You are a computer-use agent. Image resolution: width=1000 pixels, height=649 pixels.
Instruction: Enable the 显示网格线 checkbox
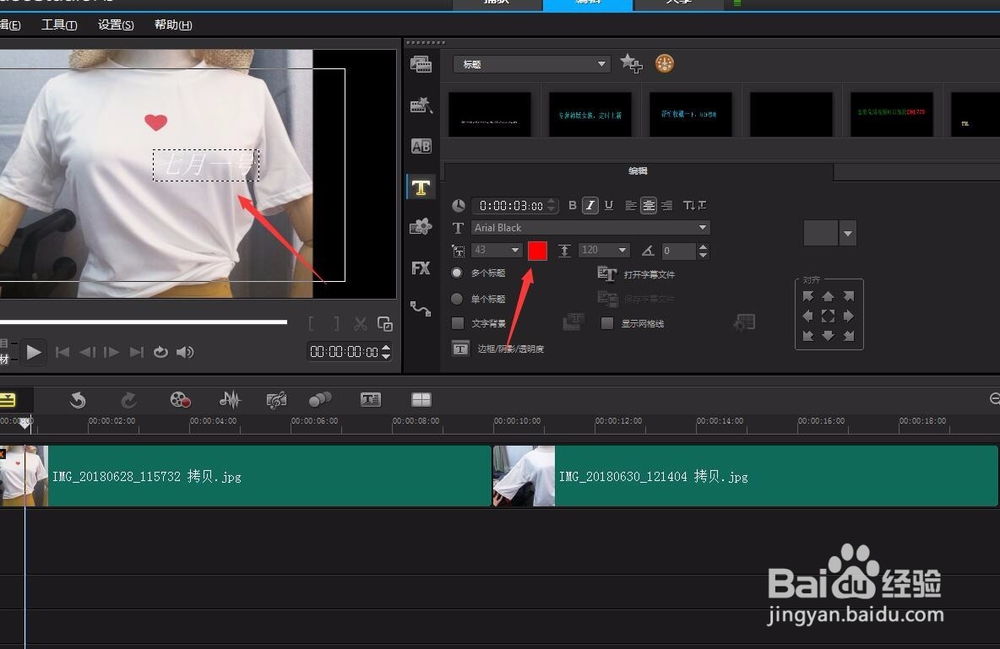pos(607,323)
